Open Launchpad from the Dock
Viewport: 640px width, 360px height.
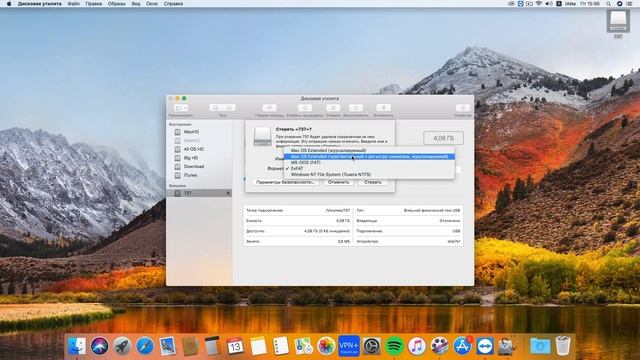(x=122, y=346)
